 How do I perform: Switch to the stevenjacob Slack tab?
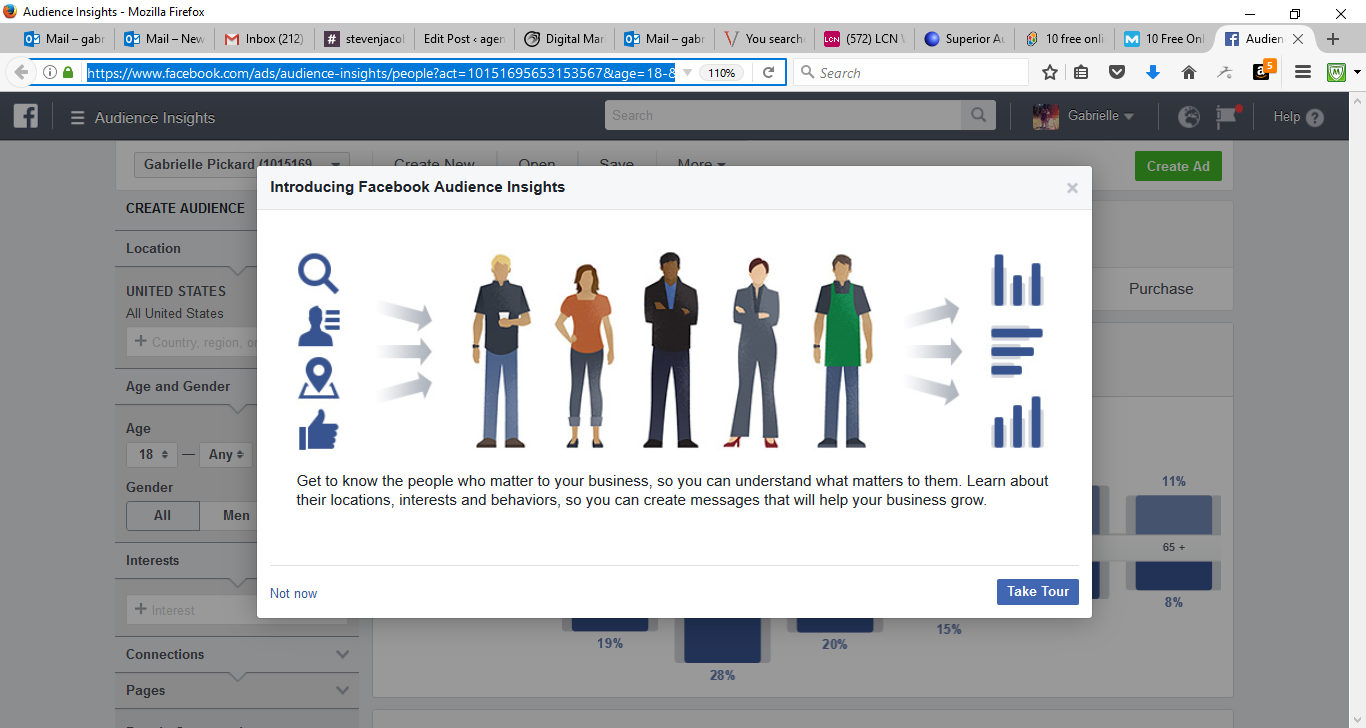pos(365,39)
